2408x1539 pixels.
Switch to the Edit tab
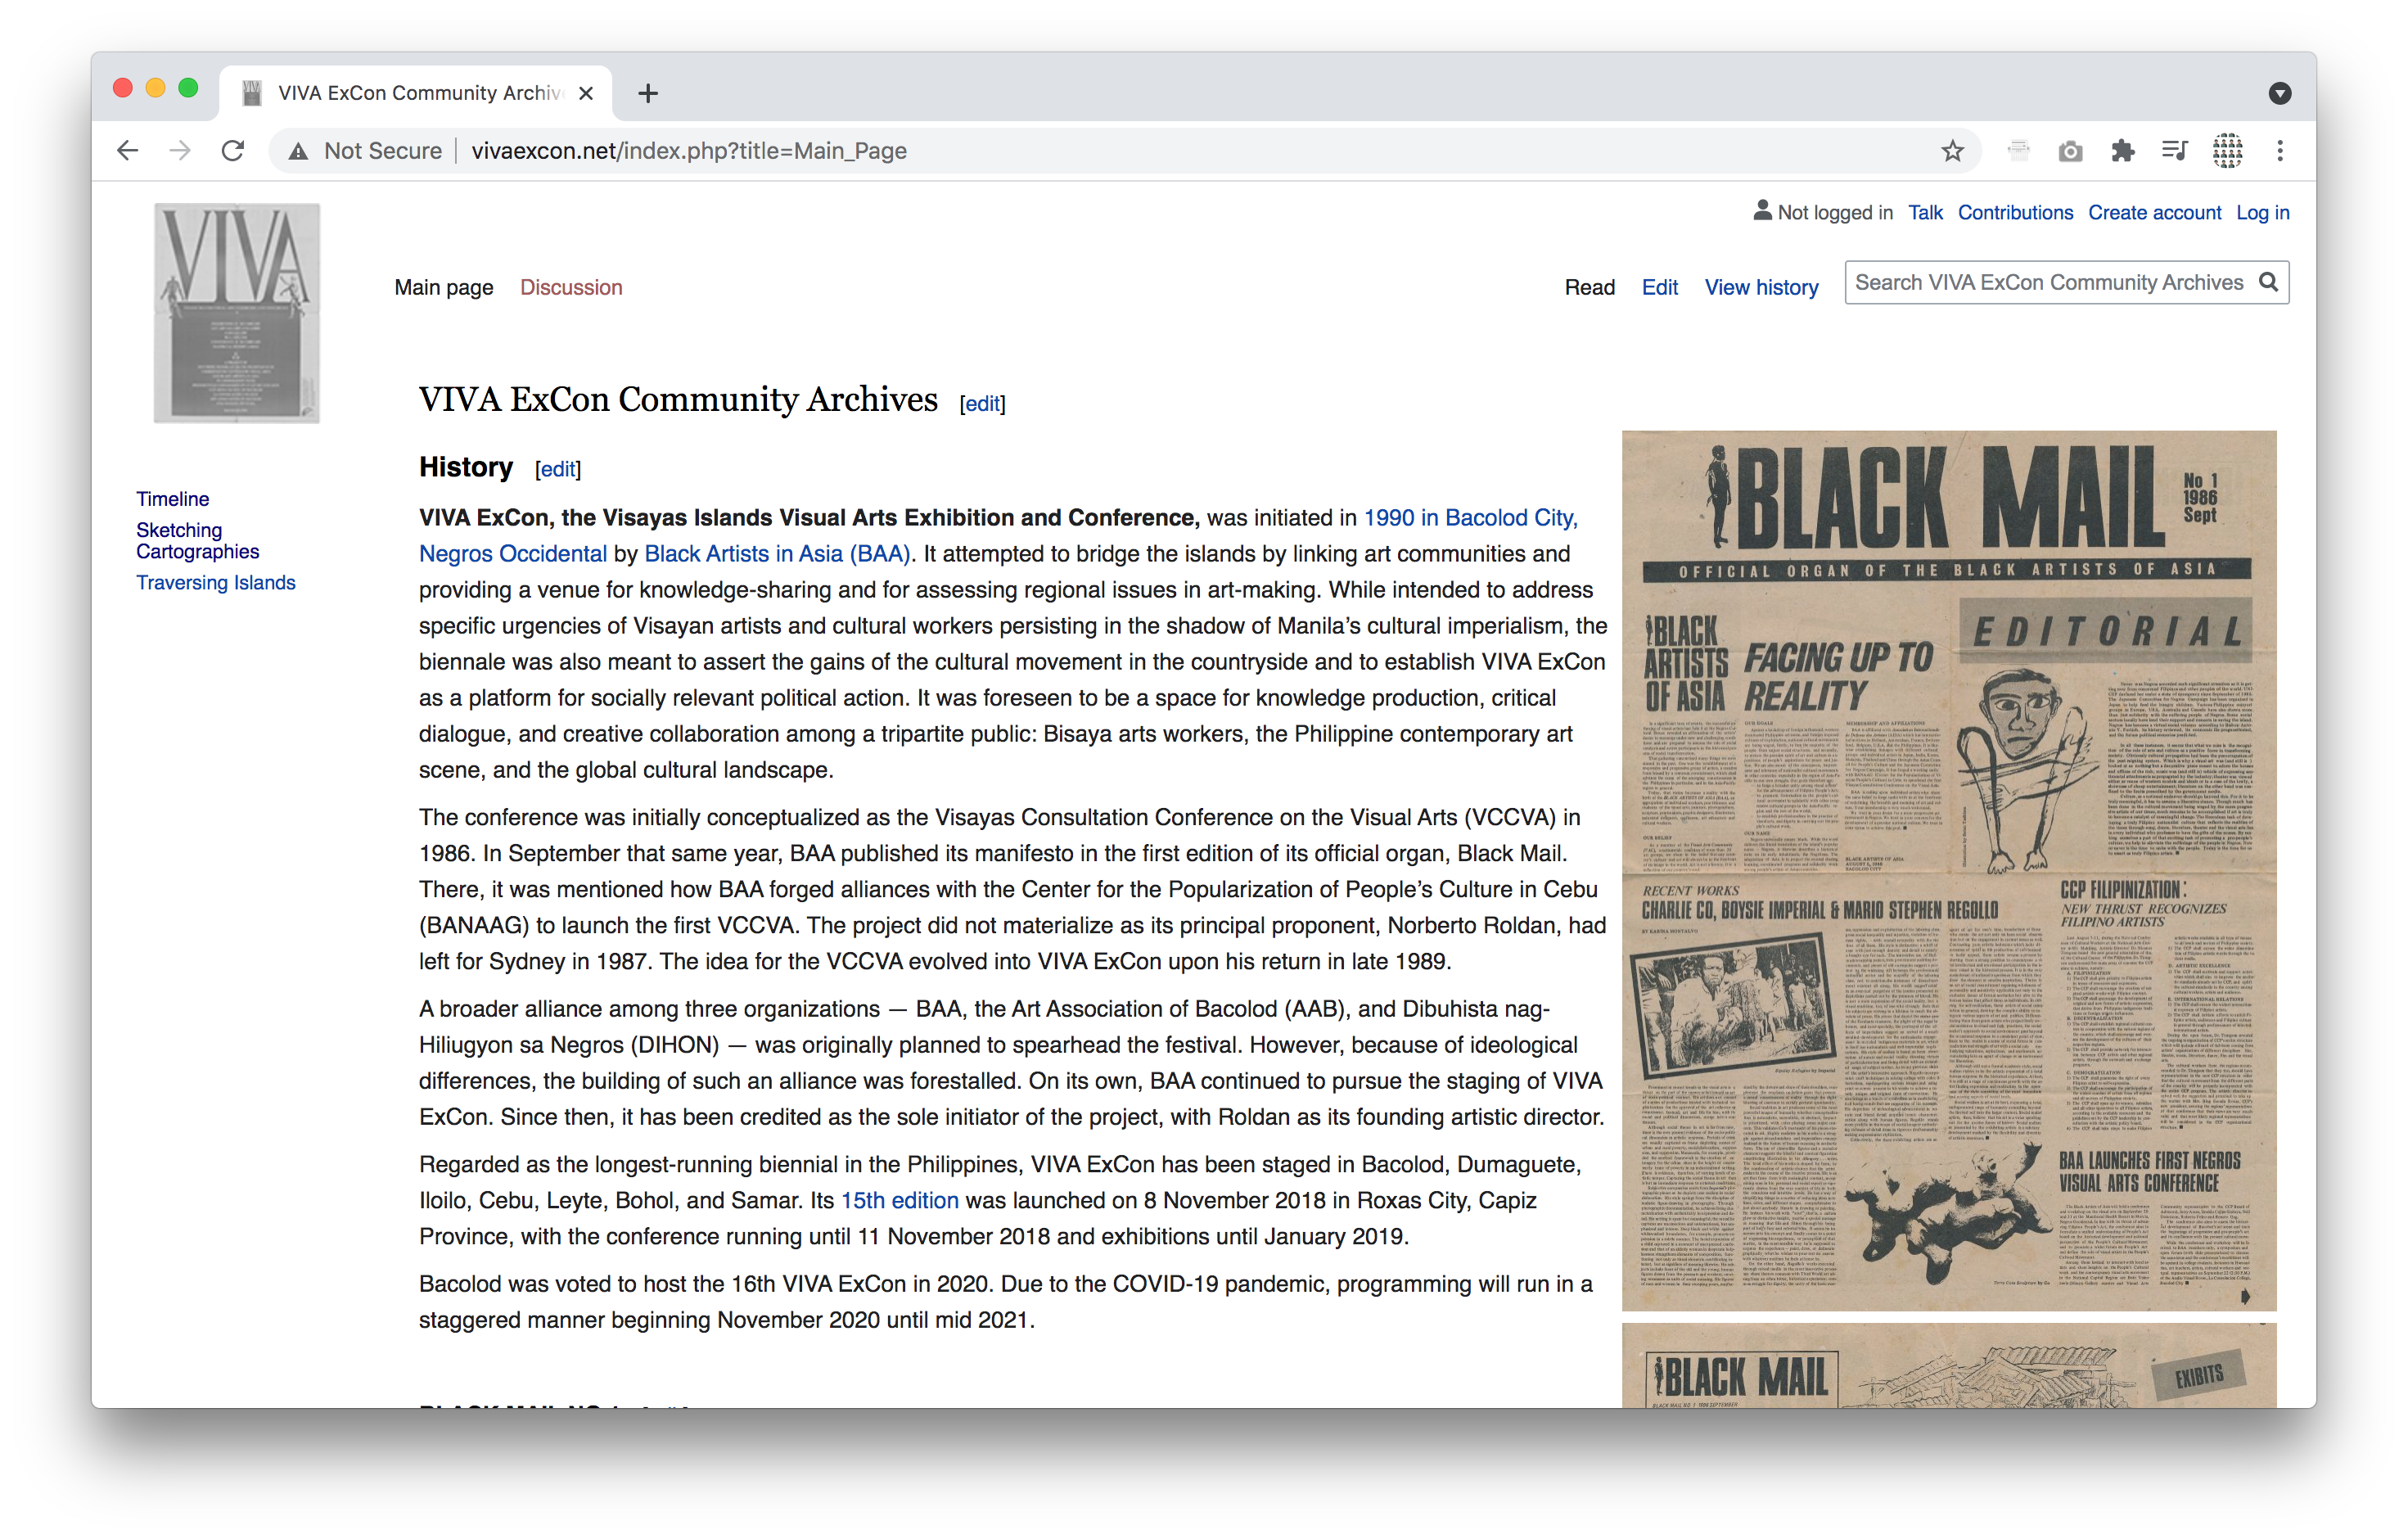(1659, 288)
